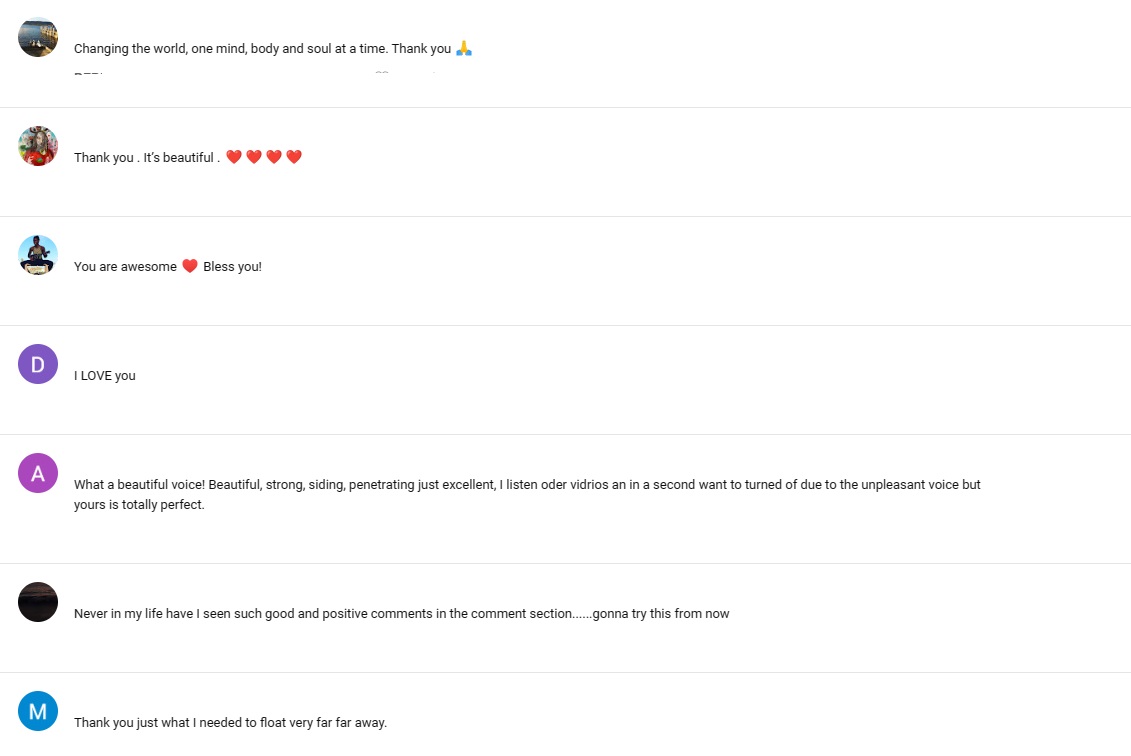Open the dark sunset profile avatar

coord(38,602)
